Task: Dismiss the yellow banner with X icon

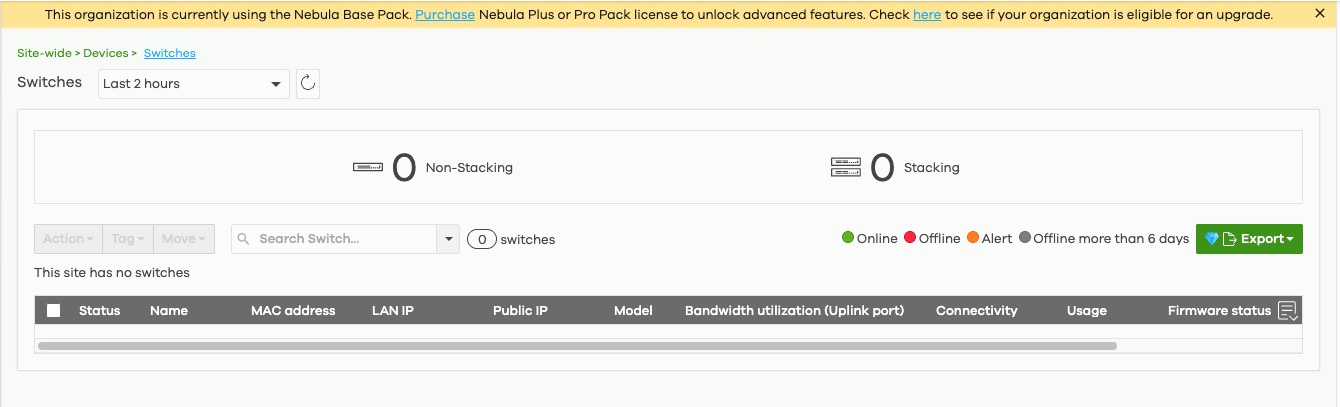Action: click(x=1320, y=15)
